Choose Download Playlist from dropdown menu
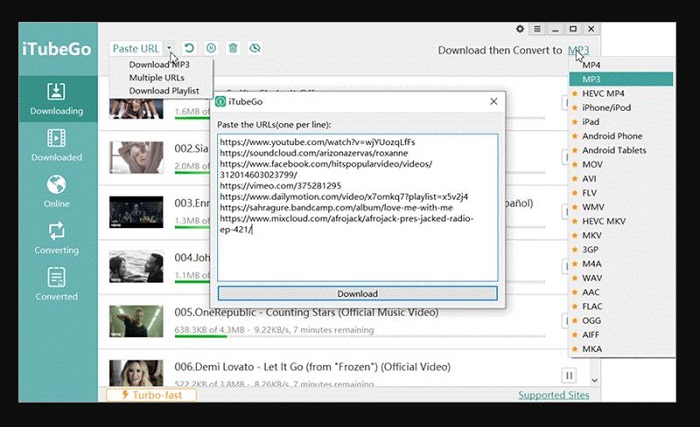The height and width of the screenshot is (427, 700). click(x=164, y=91)
